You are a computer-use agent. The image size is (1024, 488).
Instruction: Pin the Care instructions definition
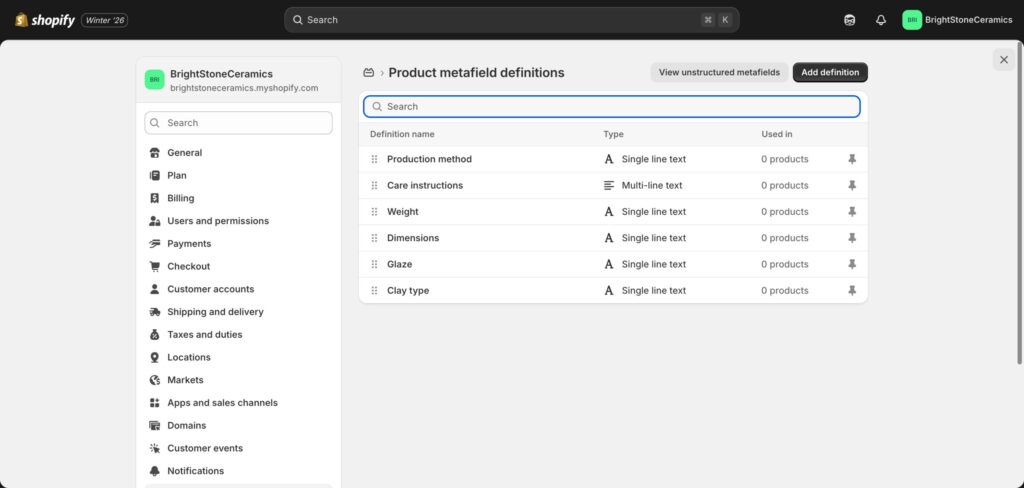852,186
